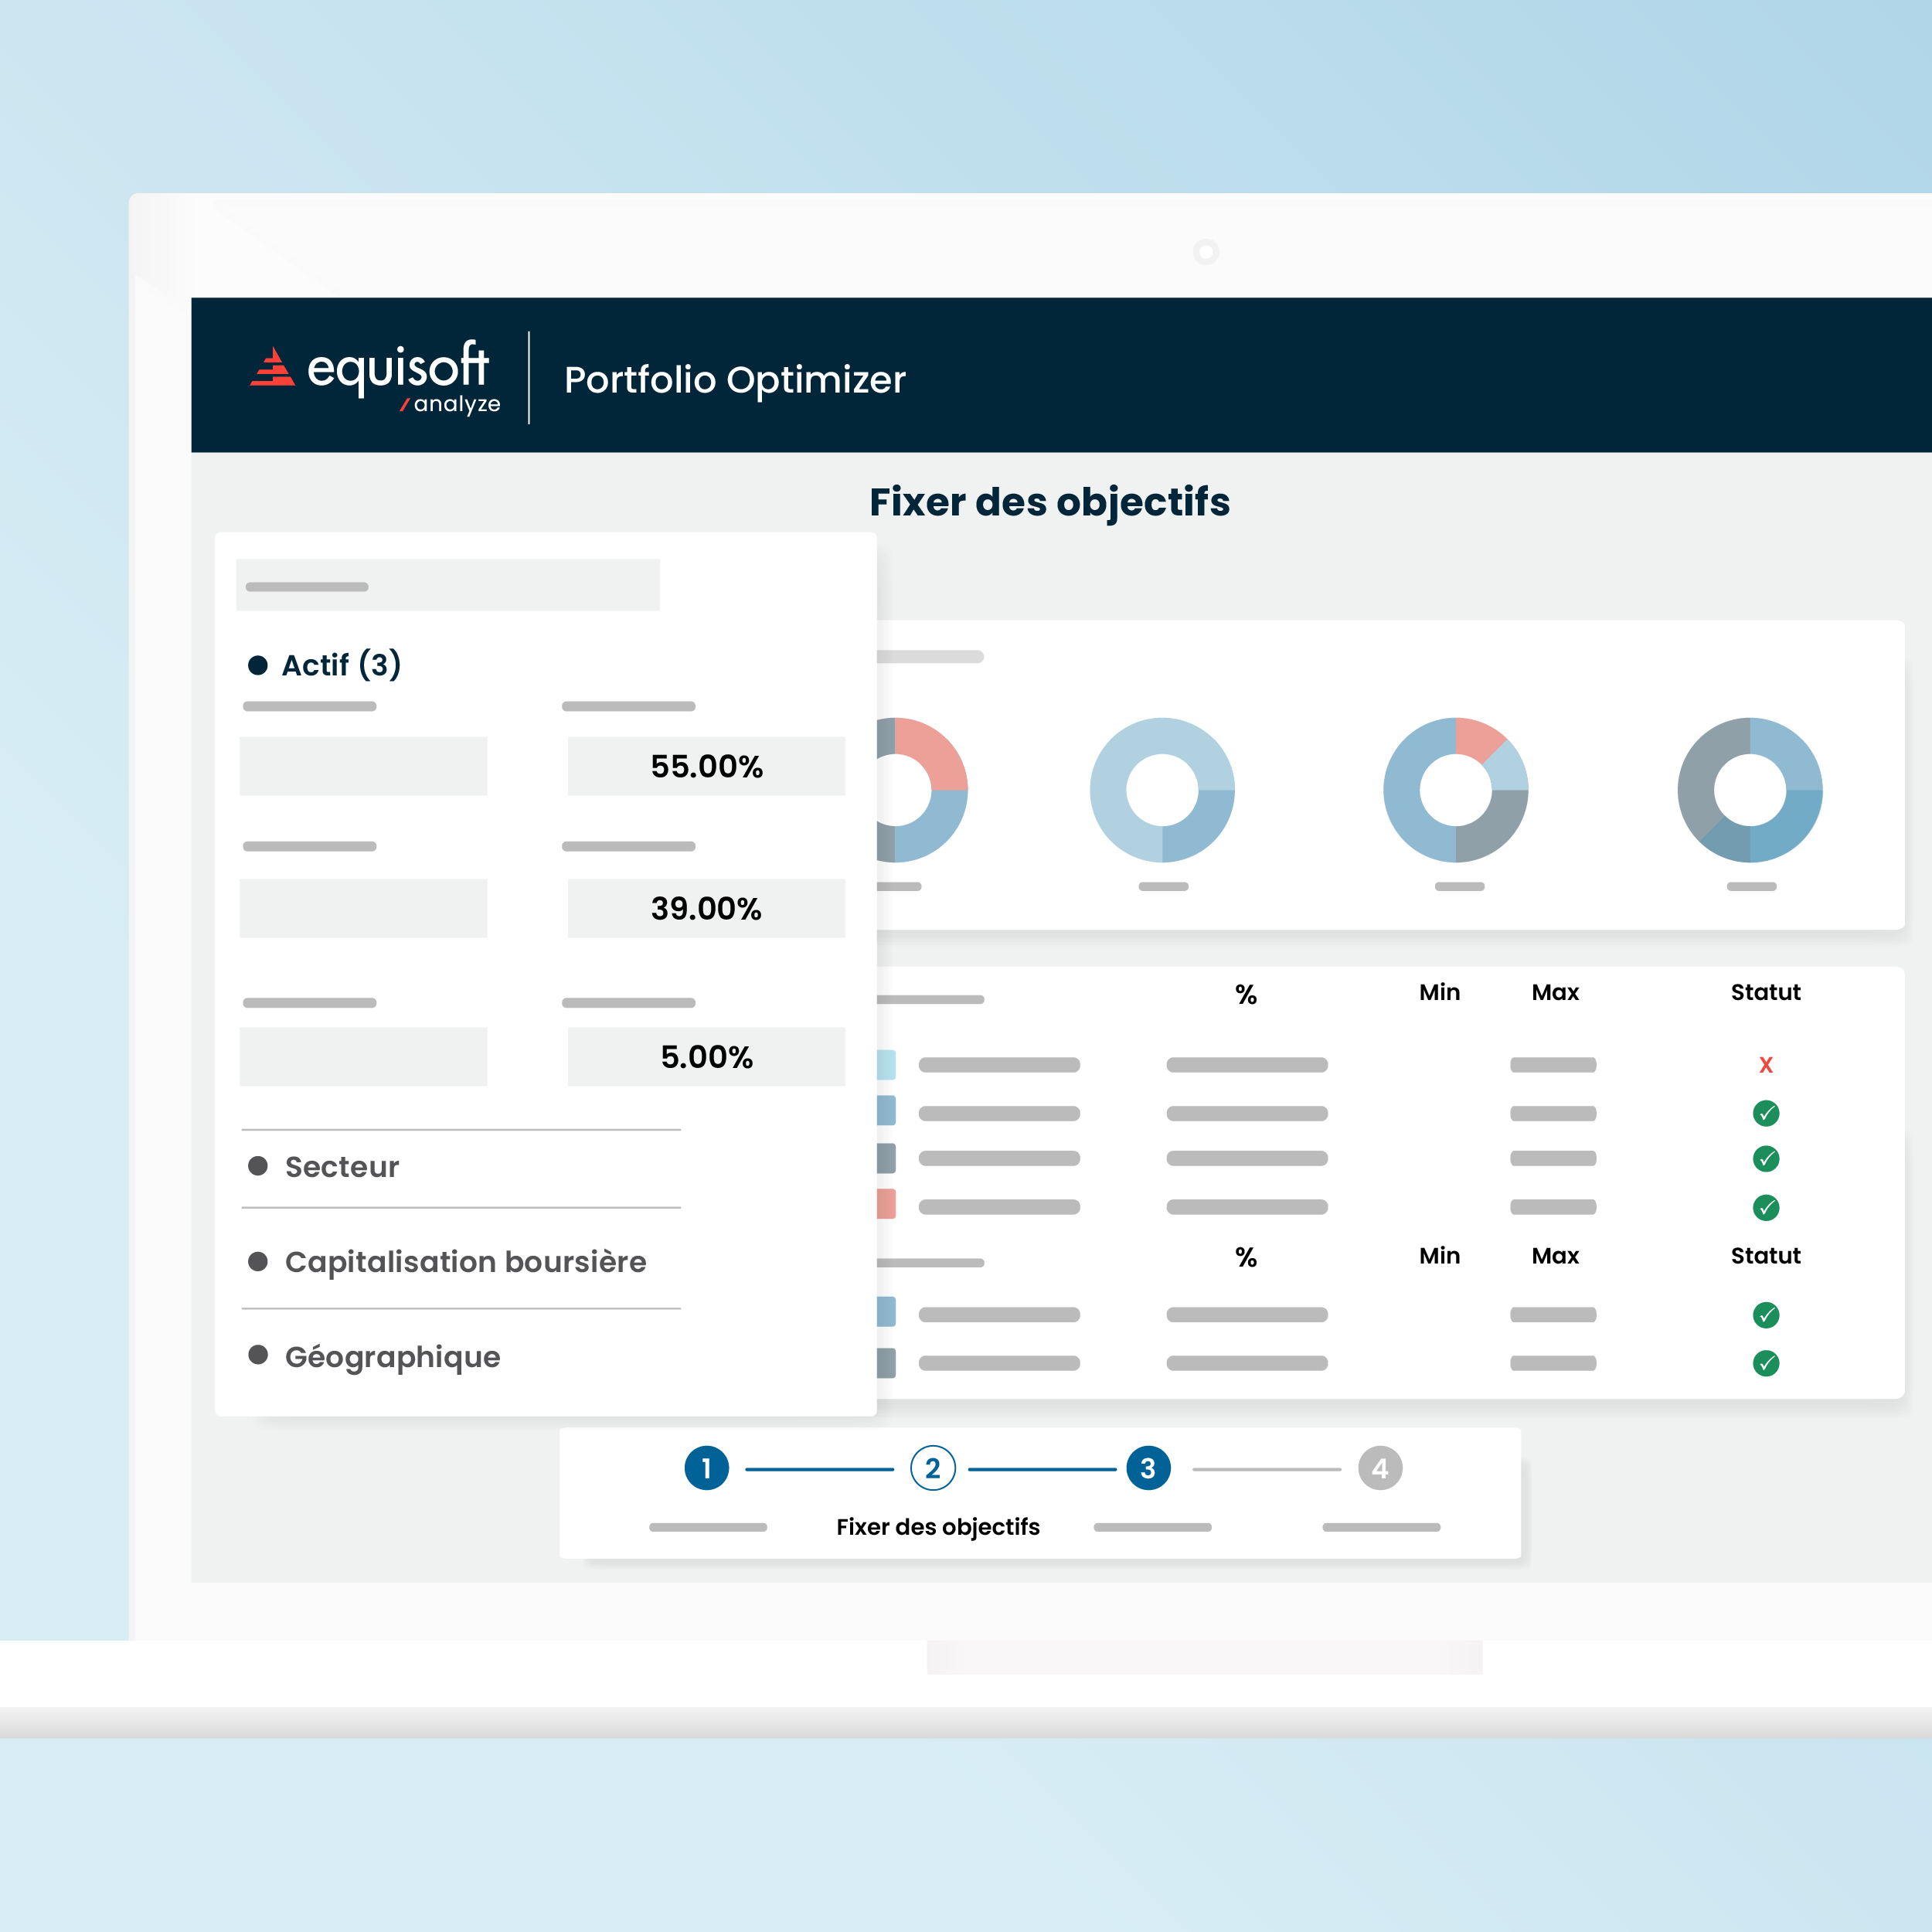Click the last green checkmark in bottom table
The image size is (1932, 1932).
1766,1362
